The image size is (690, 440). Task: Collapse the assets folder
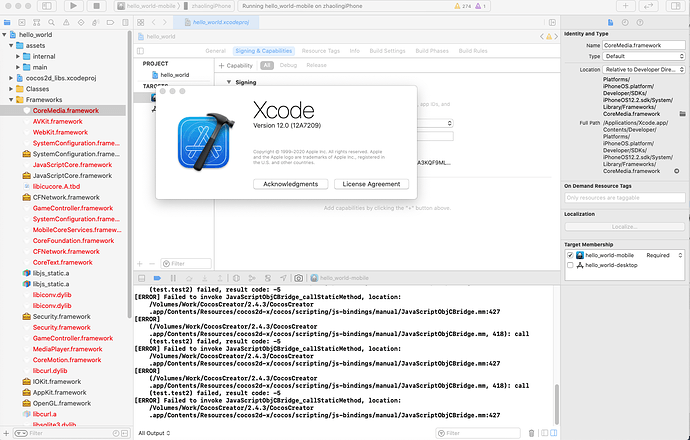point(11,45)
